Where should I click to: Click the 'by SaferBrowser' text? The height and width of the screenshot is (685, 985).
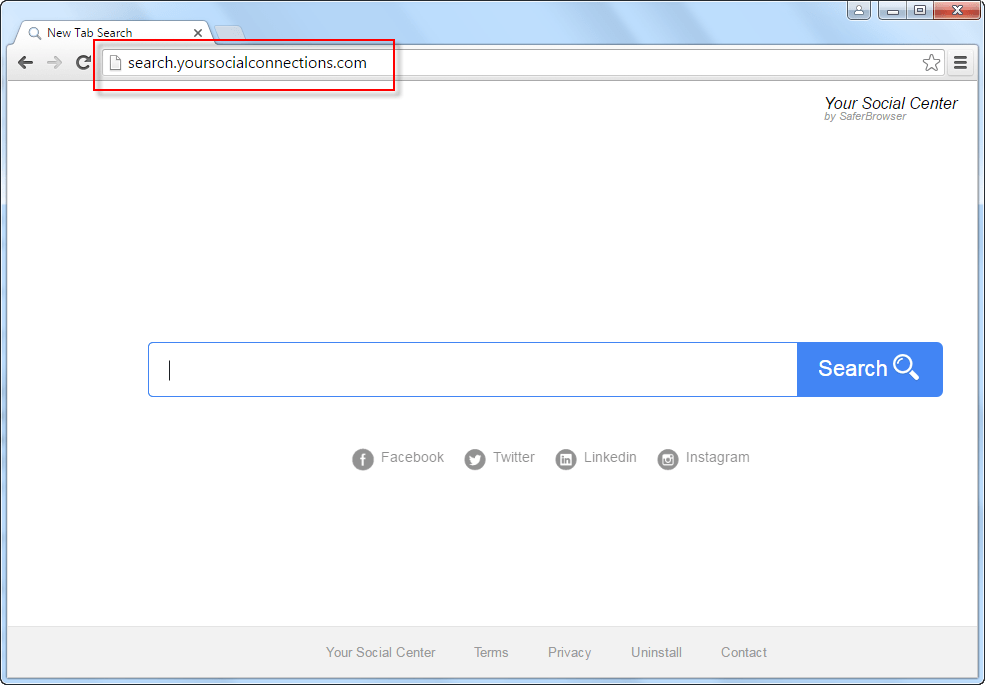(865, 116)
